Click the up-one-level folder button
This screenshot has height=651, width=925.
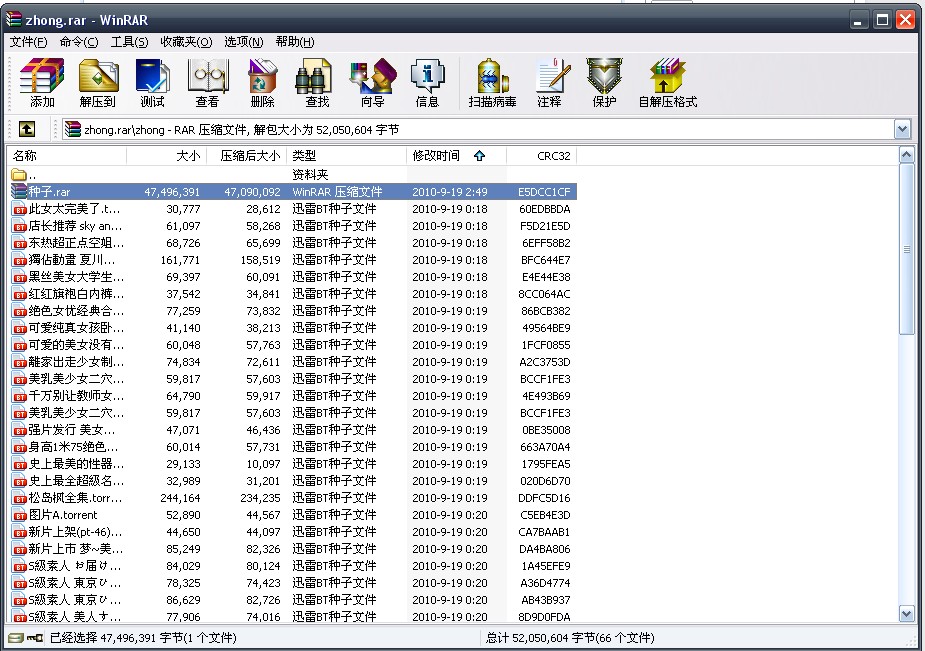27,129
